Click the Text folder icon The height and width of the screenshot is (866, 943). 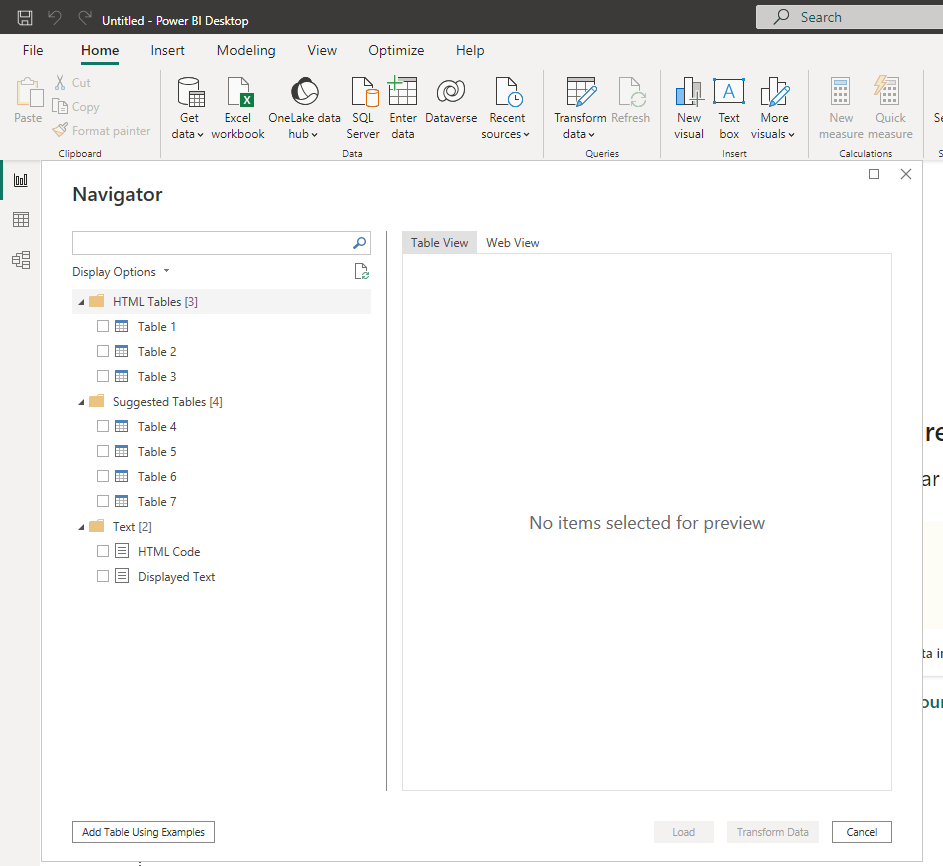[97, 526]
